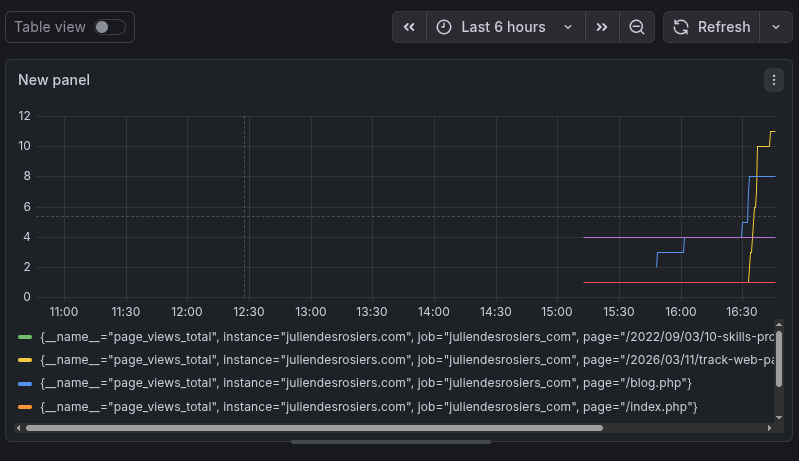
Task: Shift time range backward with double-left arrows
Action: [409, 27]
